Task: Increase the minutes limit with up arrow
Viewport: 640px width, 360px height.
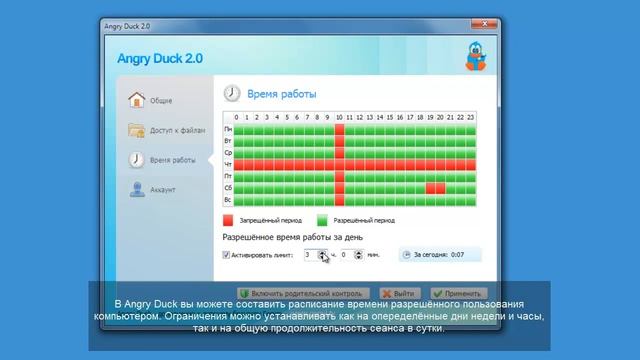Action: point(358,252)
